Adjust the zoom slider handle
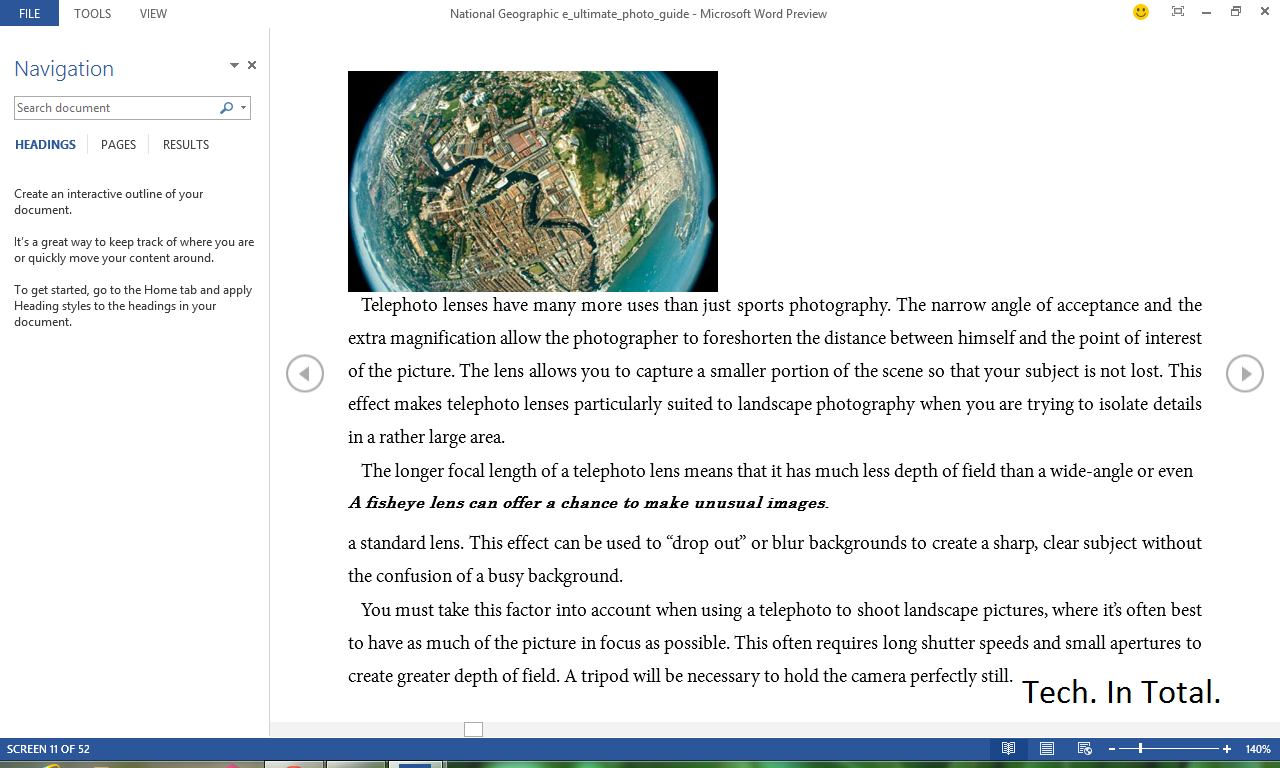The width and height of the screenshot is (1280, 768). coord(1140,748)
